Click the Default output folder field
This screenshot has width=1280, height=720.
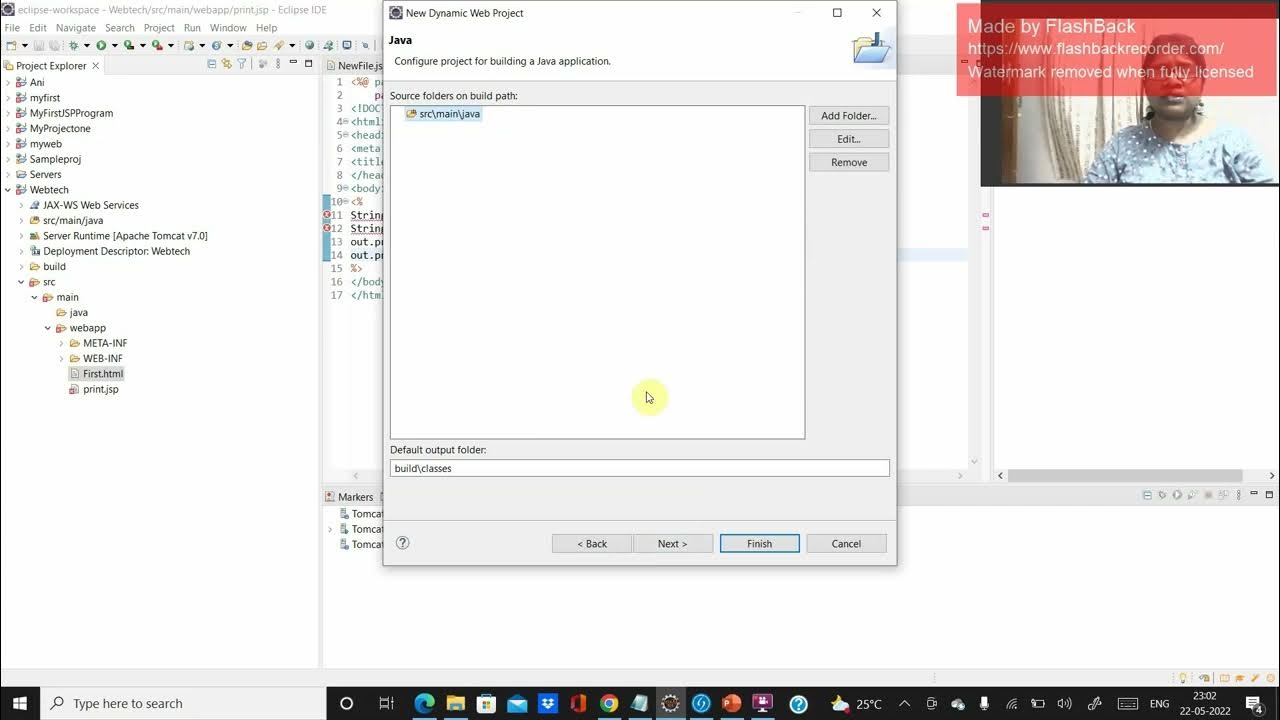click(x=640, y=468)
